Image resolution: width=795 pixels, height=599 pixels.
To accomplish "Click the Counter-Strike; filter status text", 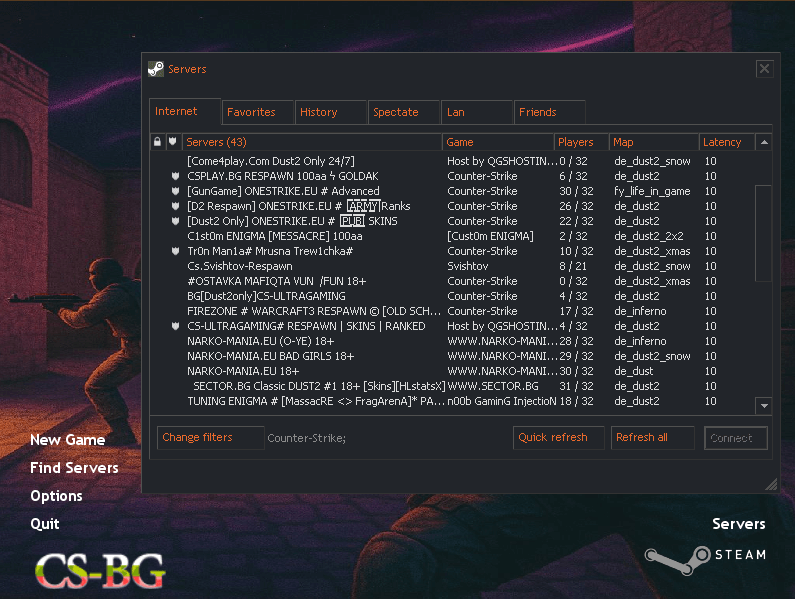I will point(307,438).
